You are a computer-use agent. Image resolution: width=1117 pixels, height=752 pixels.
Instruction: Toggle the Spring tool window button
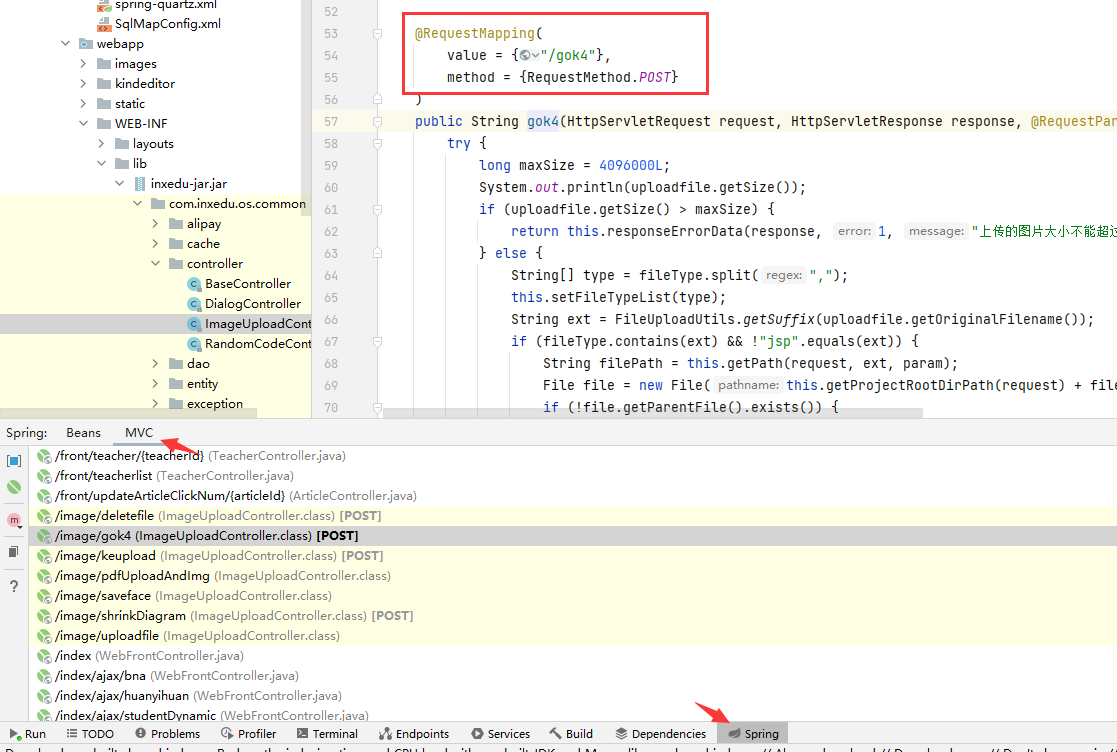[753, 733]
